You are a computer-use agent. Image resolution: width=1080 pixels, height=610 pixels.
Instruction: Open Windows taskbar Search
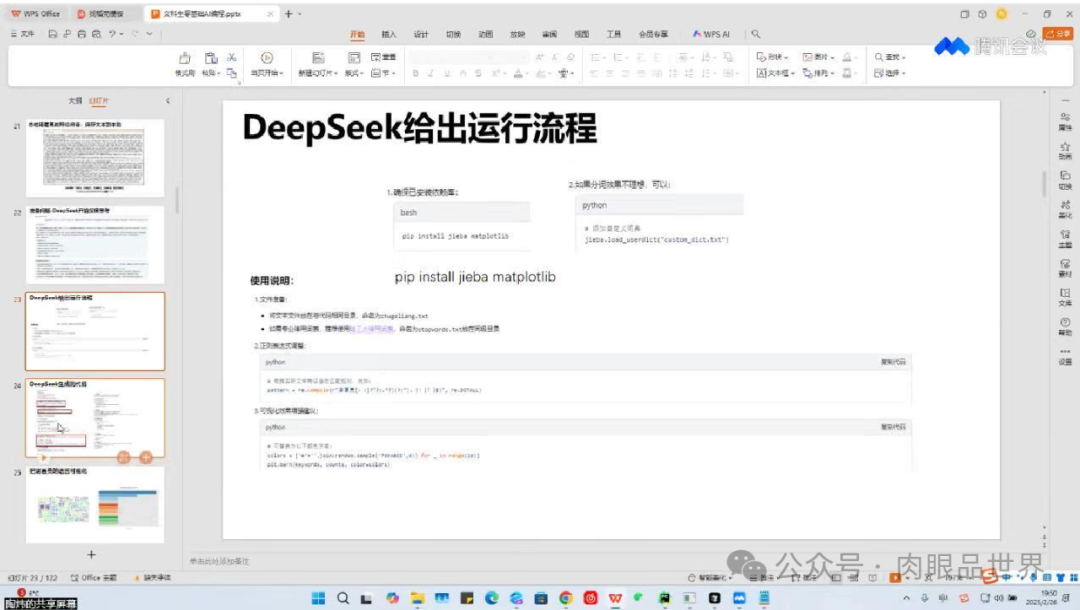342,598
